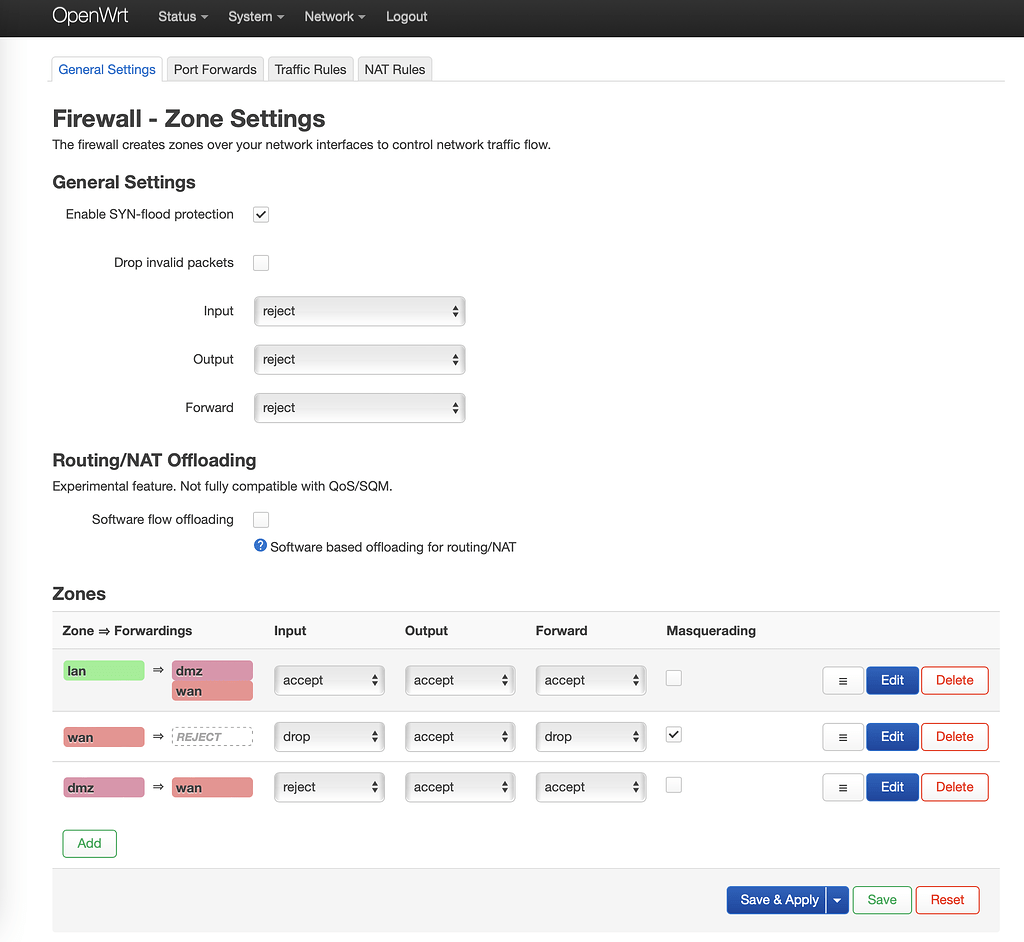The width and height of the screenshot is (1024, 942).
Task: Open the Save & Apply dropdown arrow
Action: click(x=838, y=900)
